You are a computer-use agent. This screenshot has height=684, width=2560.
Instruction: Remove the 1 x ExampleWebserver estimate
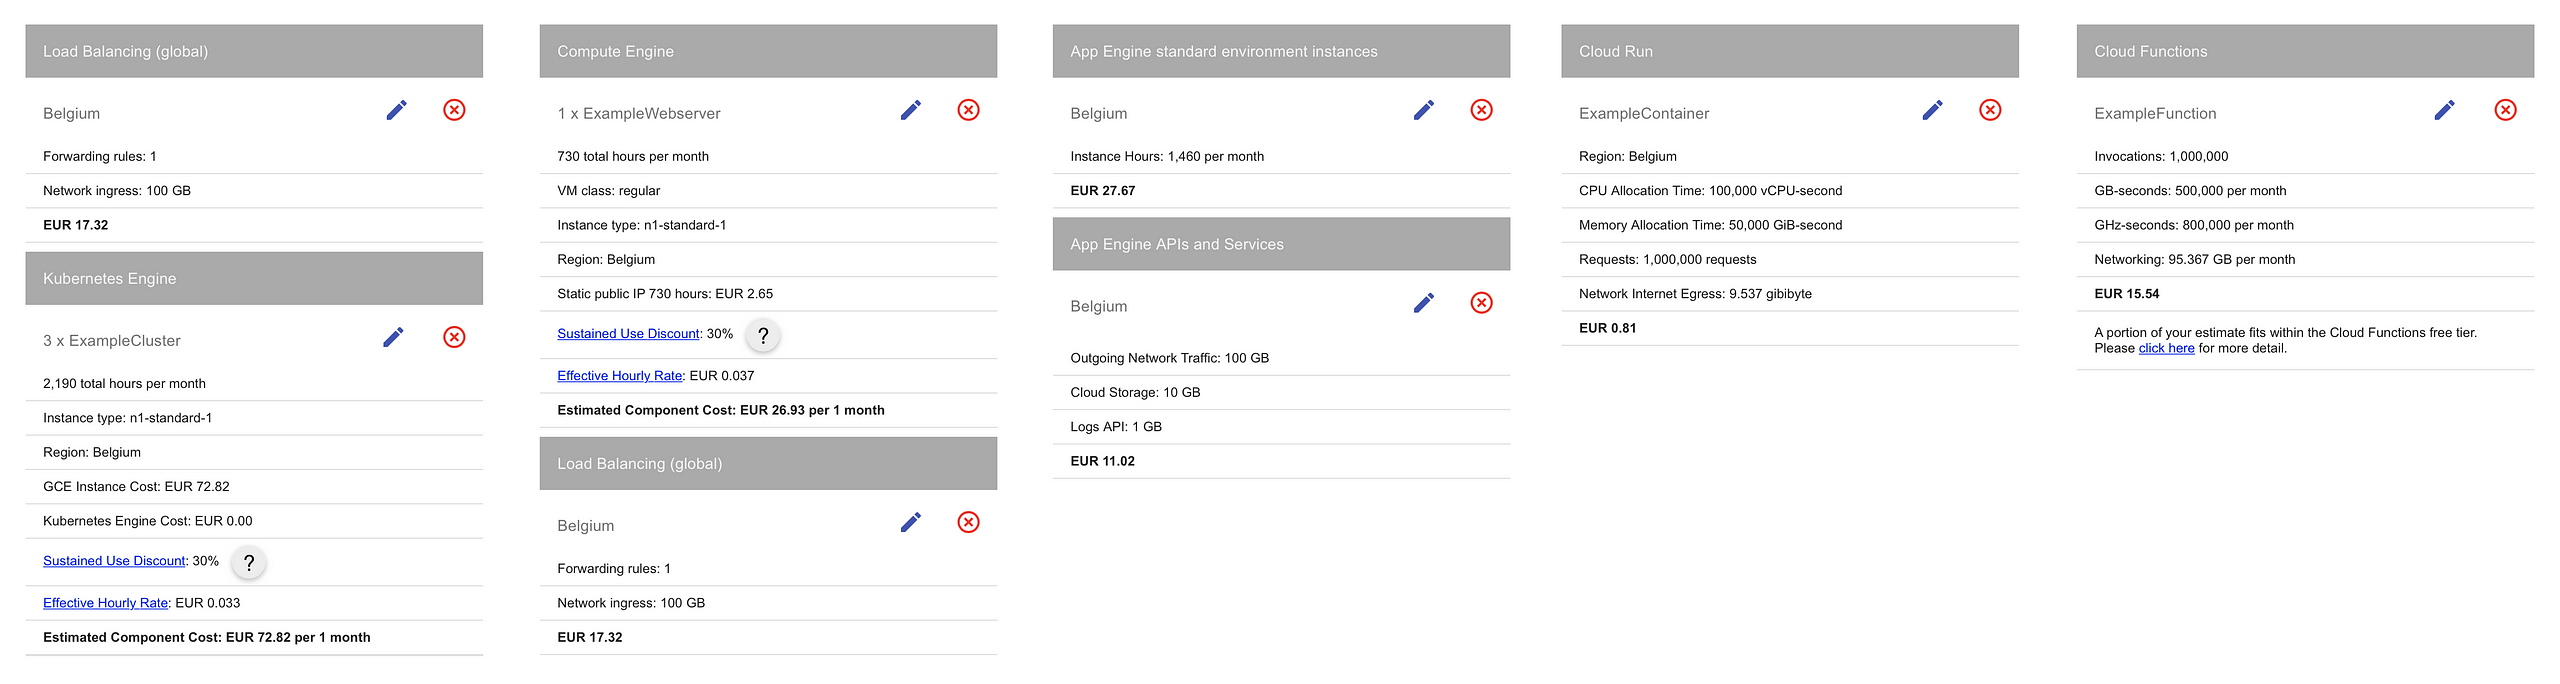(x=969, y=110)
